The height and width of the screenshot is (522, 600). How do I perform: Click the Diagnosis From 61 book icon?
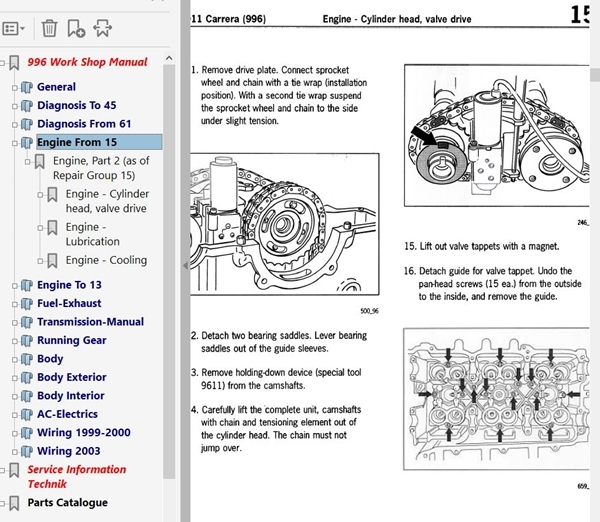26,124
